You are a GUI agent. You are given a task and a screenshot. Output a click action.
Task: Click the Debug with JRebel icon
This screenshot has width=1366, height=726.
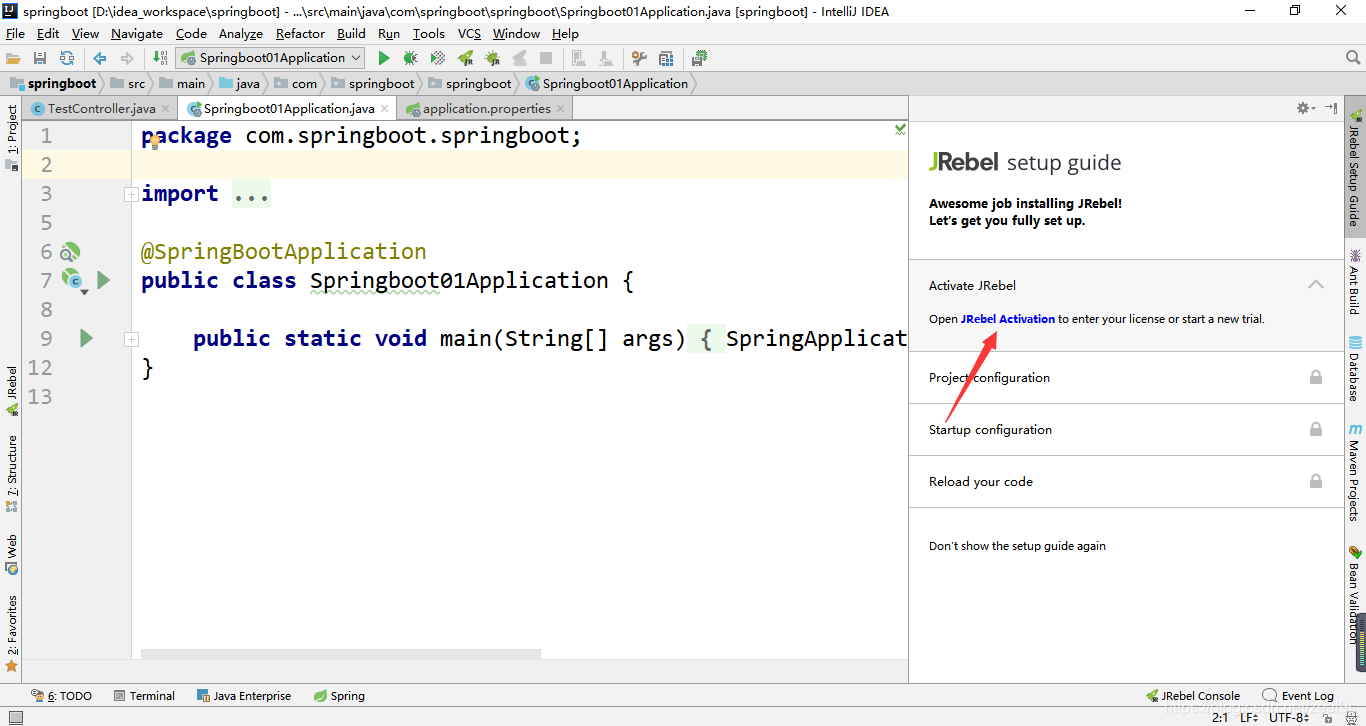pyautogui.click(x=493, y=58)
